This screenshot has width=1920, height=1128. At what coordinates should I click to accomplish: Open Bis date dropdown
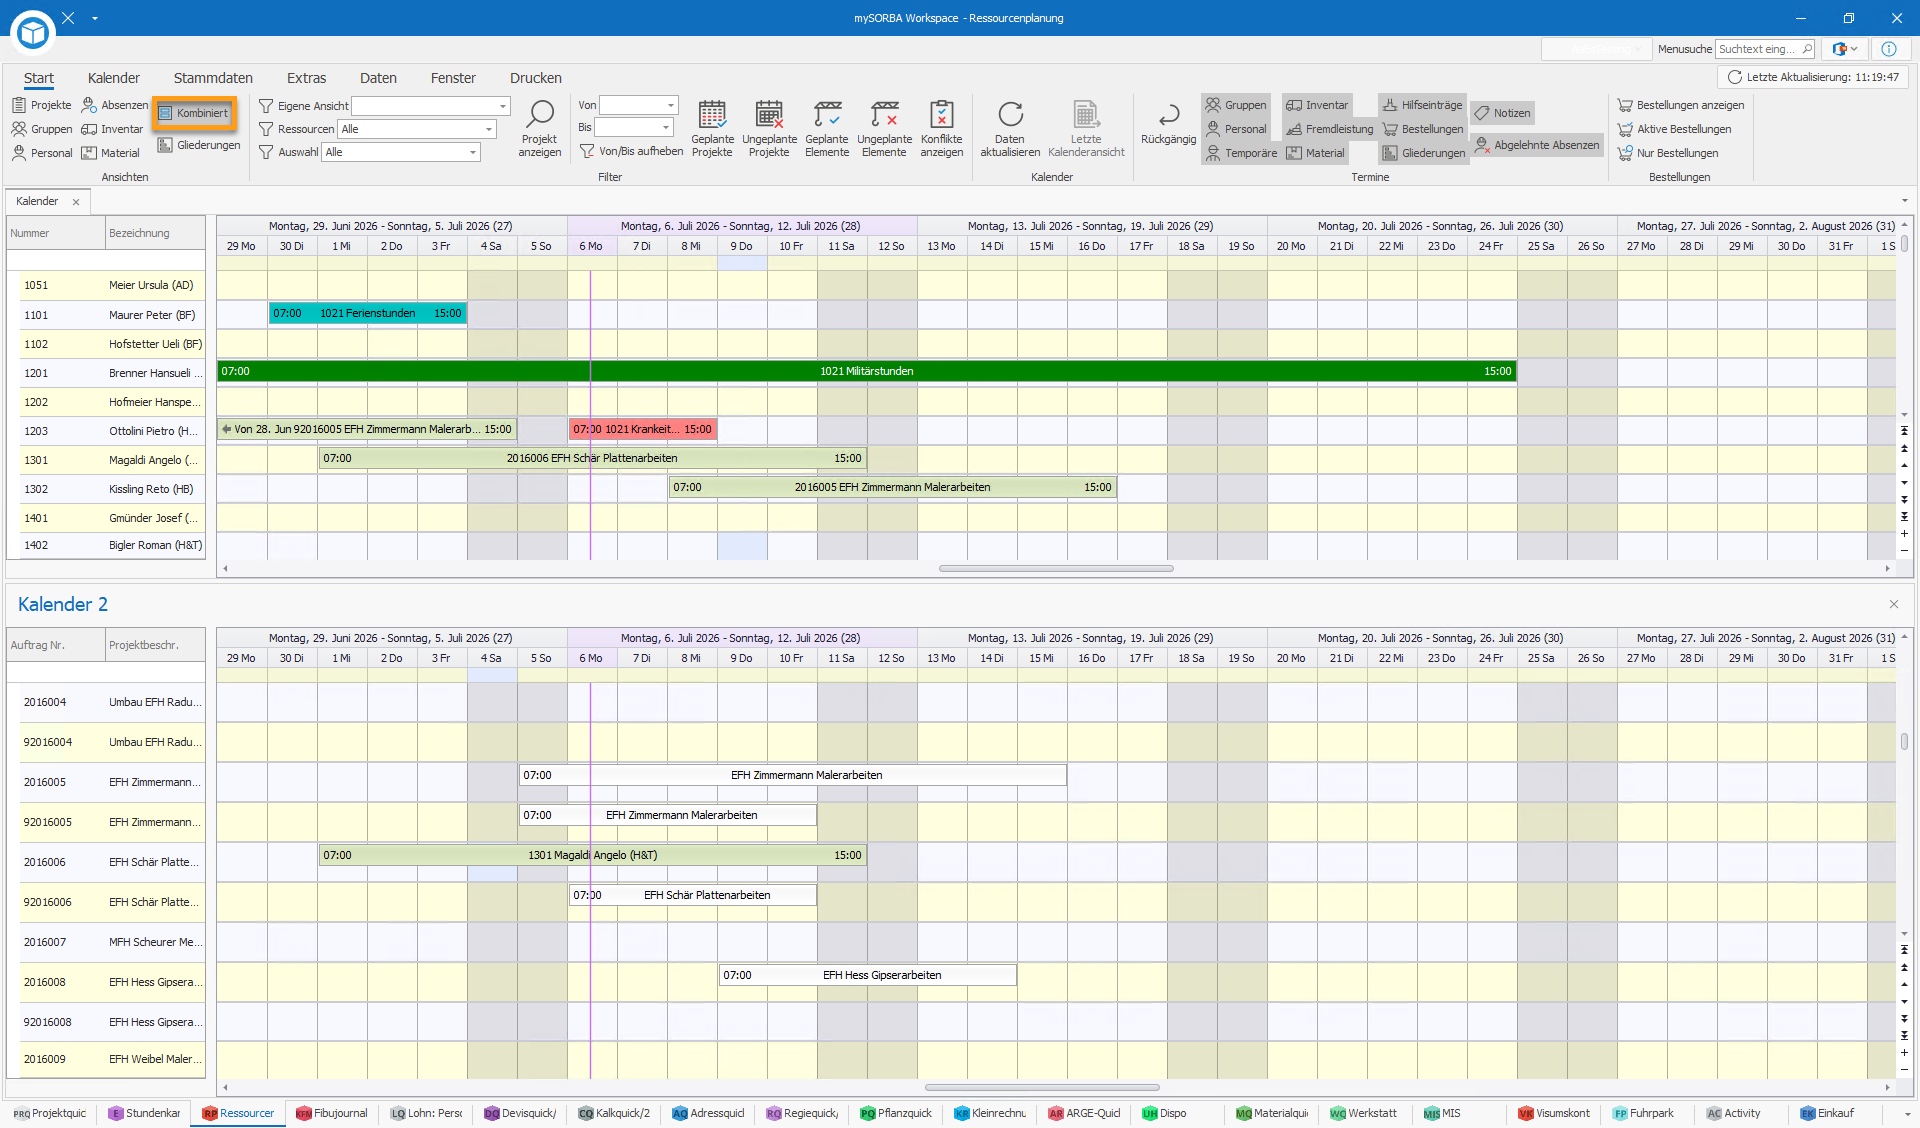pyautogui.click(x=665, y=127)
